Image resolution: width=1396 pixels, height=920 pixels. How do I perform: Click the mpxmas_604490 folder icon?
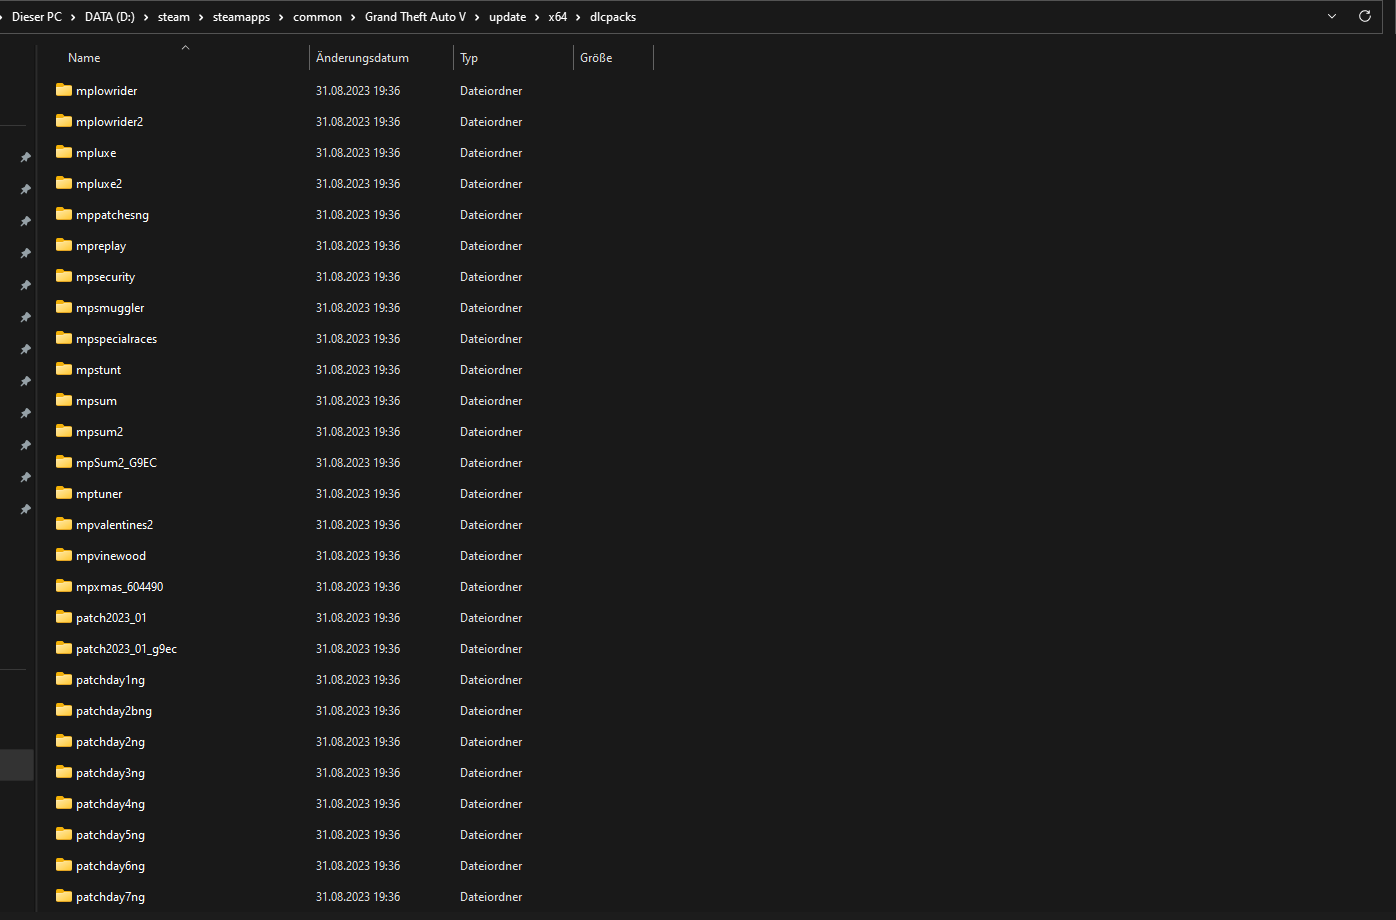click(x=64, y=586)
